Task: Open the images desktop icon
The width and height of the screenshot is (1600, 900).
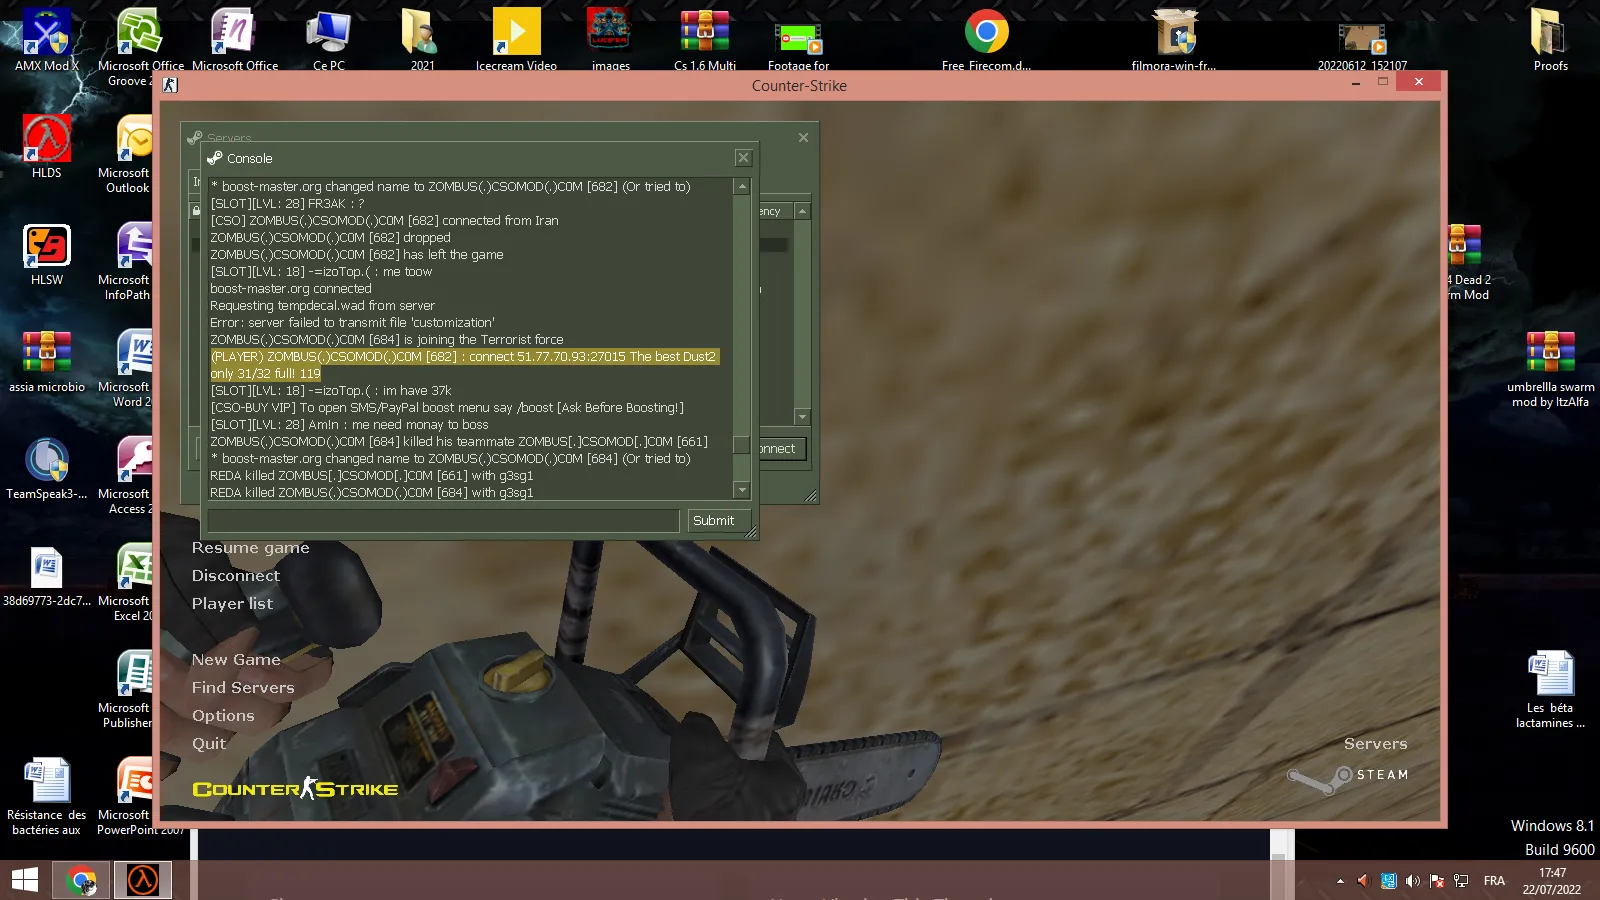Action: 610,40
